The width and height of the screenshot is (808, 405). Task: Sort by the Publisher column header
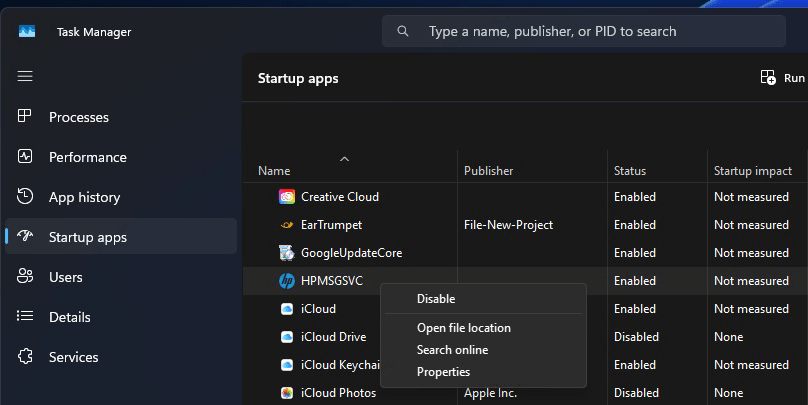click(489, 171)
